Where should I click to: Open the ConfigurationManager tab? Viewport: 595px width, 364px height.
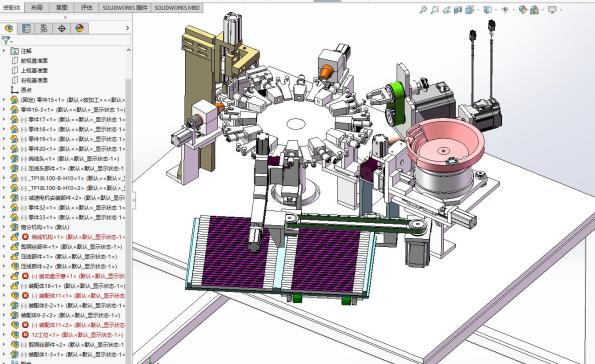[x=44, y=28]
